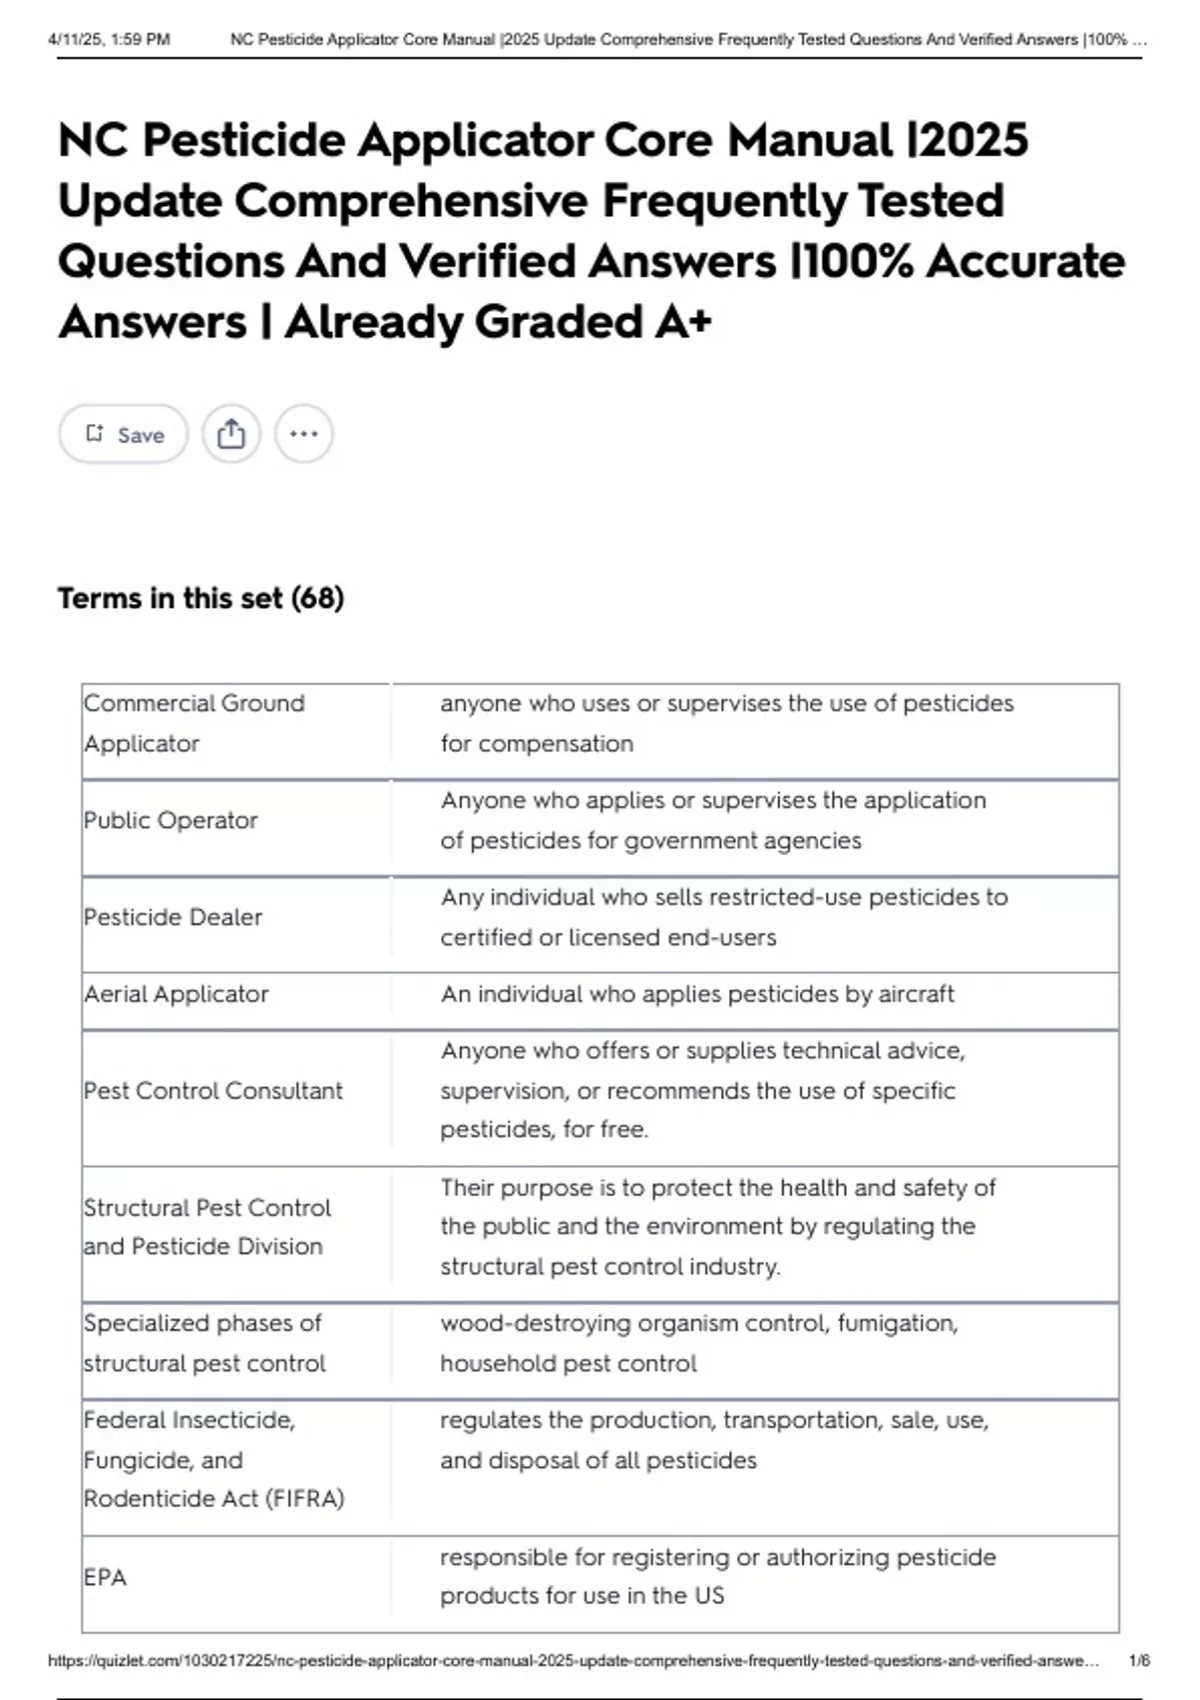
Task: Open the quizlet.com URL in the footer
Action: [573, 1661]
